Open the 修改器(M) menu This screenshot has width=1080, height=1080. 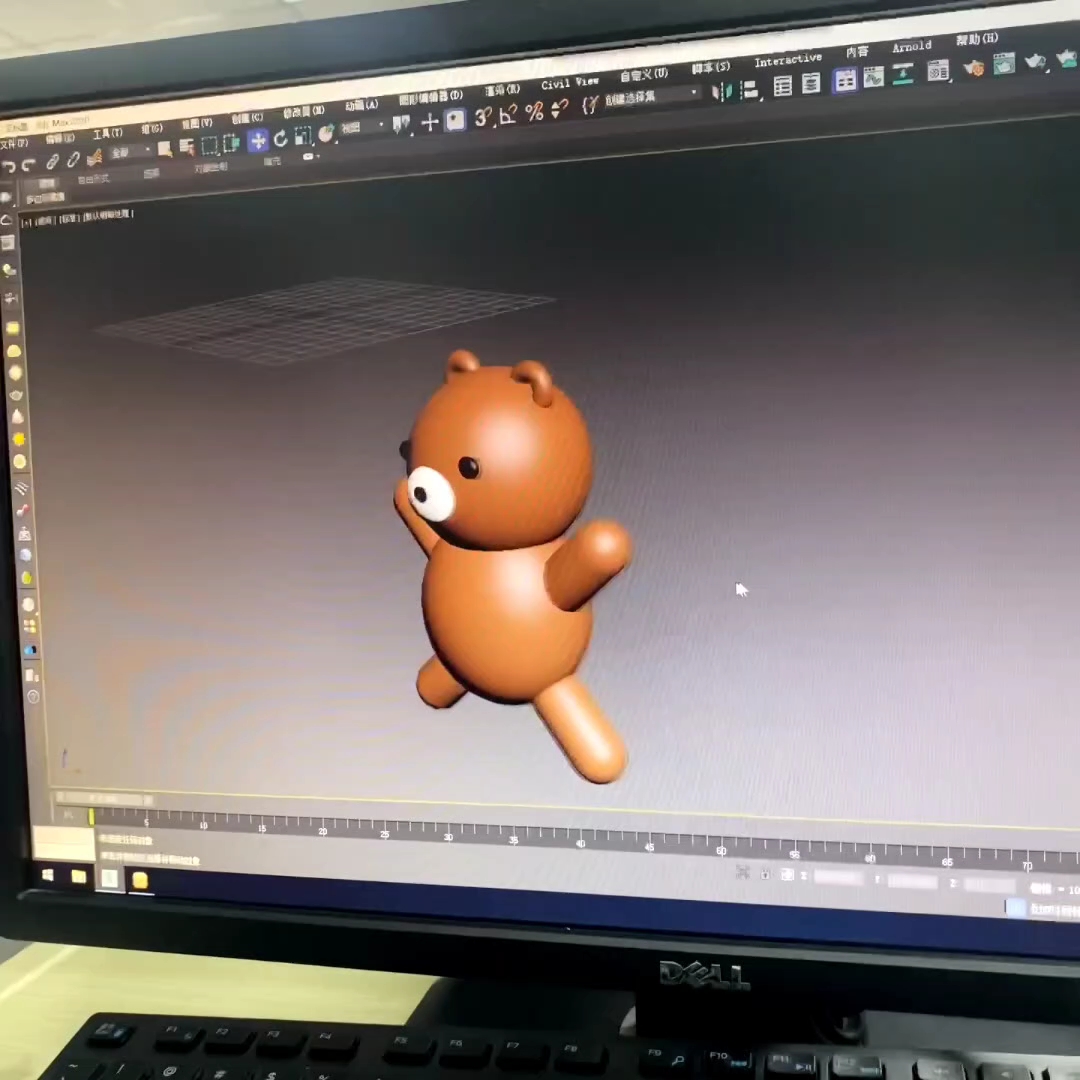click(x=304, y=112)
